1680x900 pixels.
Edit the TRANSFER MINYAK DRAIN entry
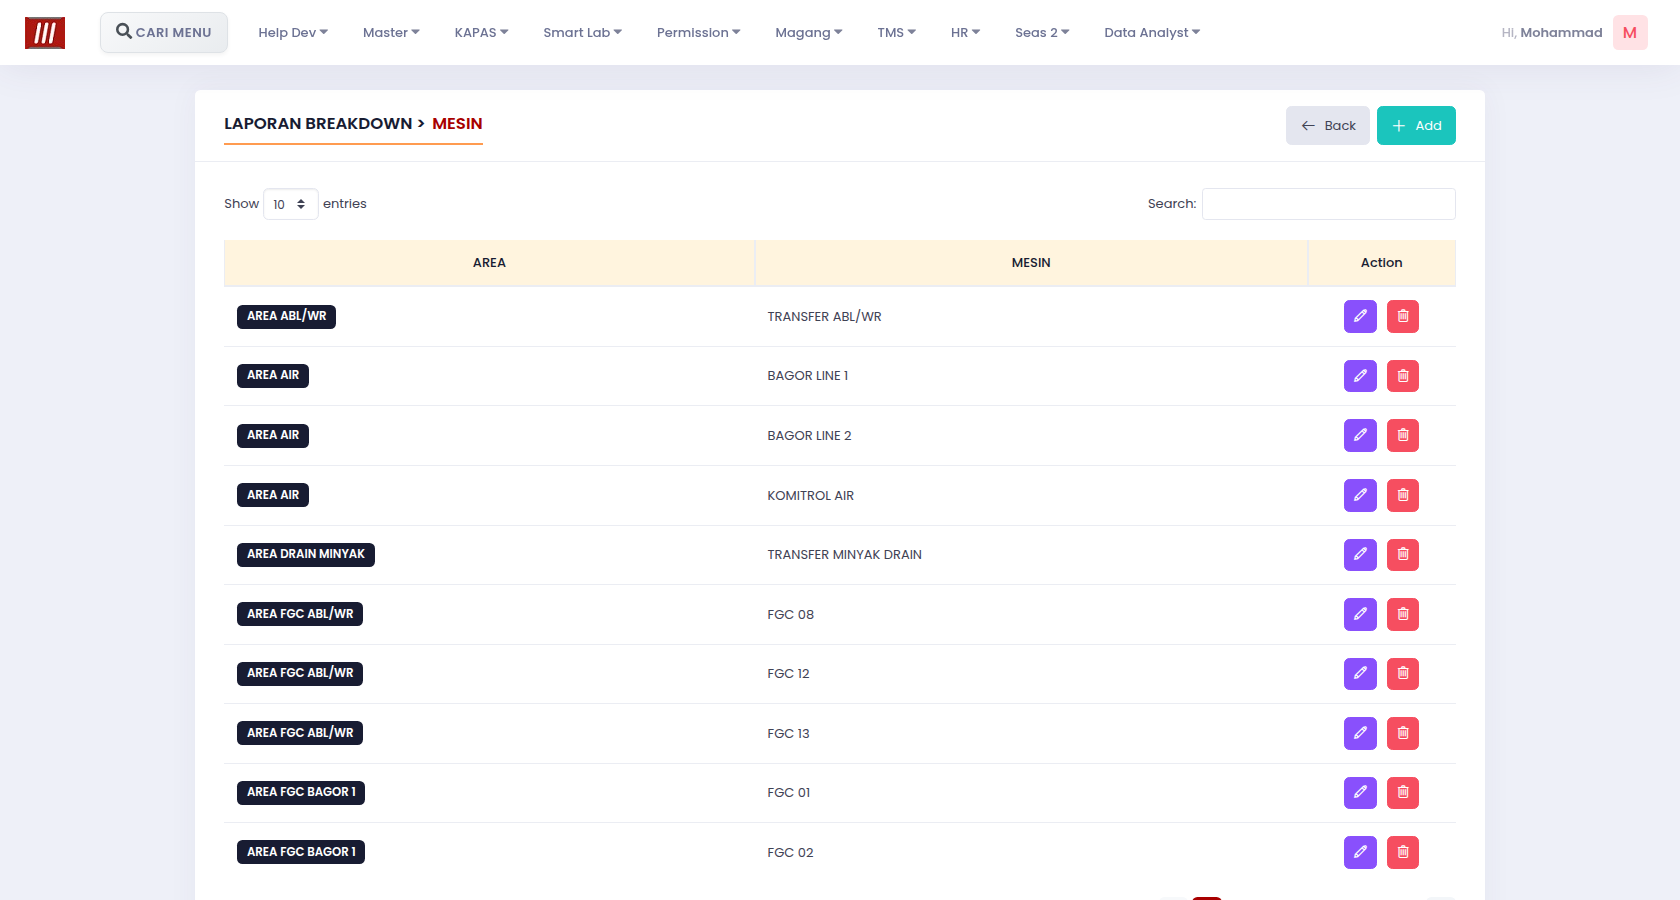coord(1360,554)
